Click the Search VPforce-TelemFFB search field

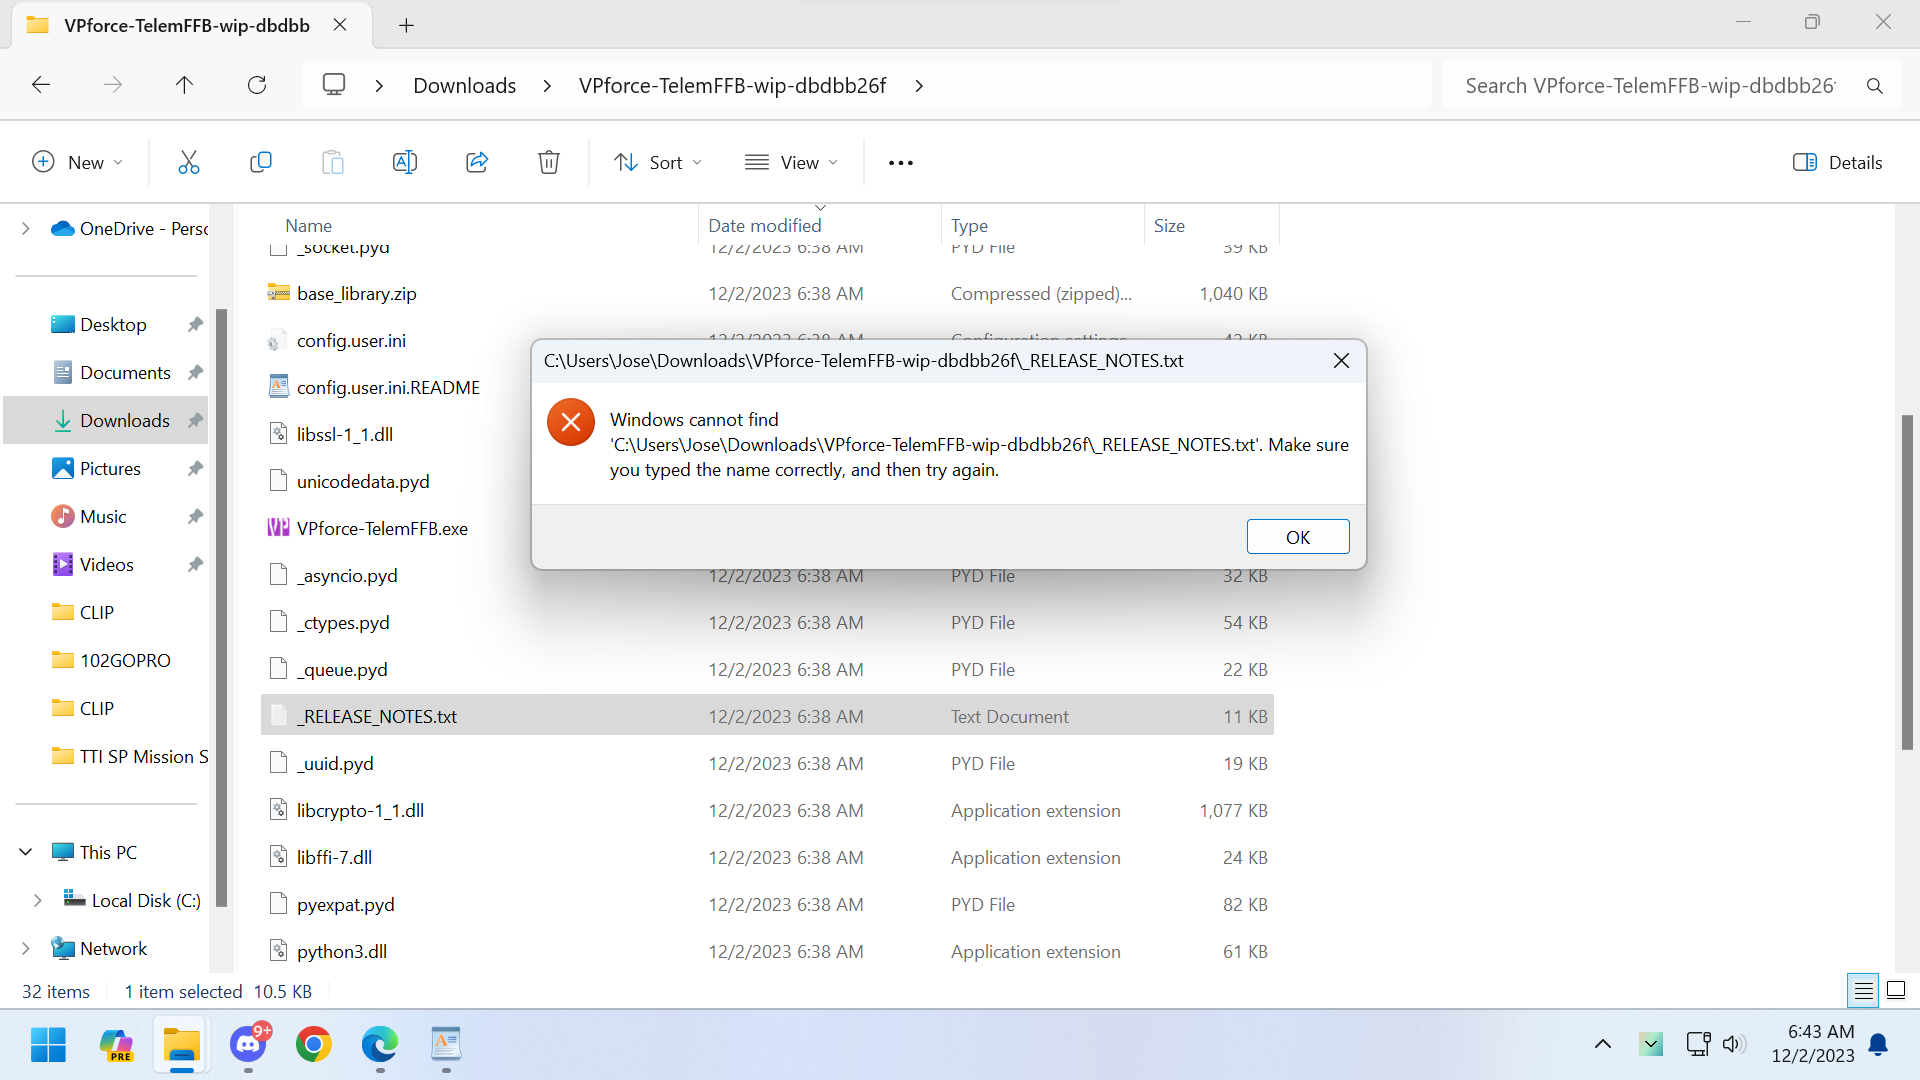1650,85
